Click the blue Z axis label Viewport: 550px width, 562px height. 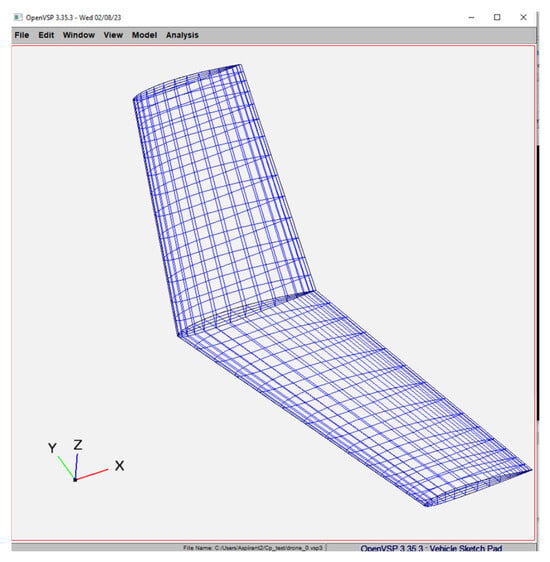[78, 445]
